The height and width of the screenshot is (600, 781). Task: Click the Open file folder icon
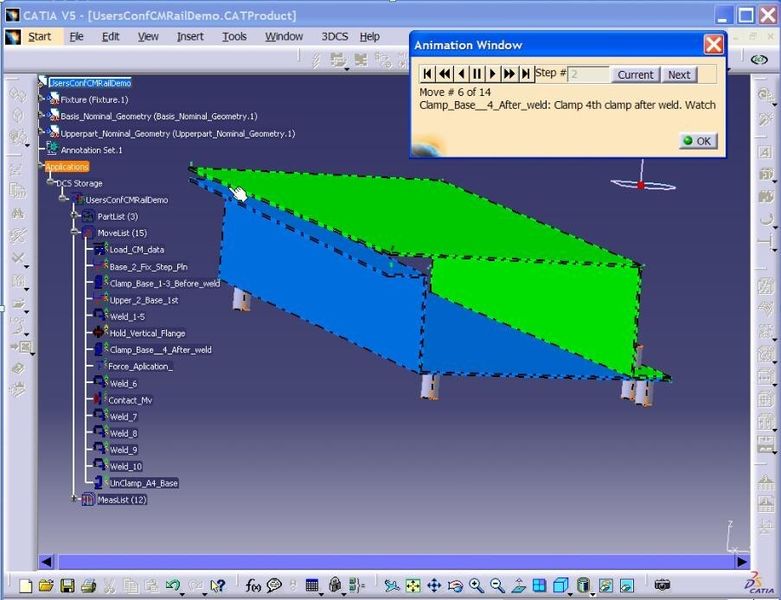point(46,586)
